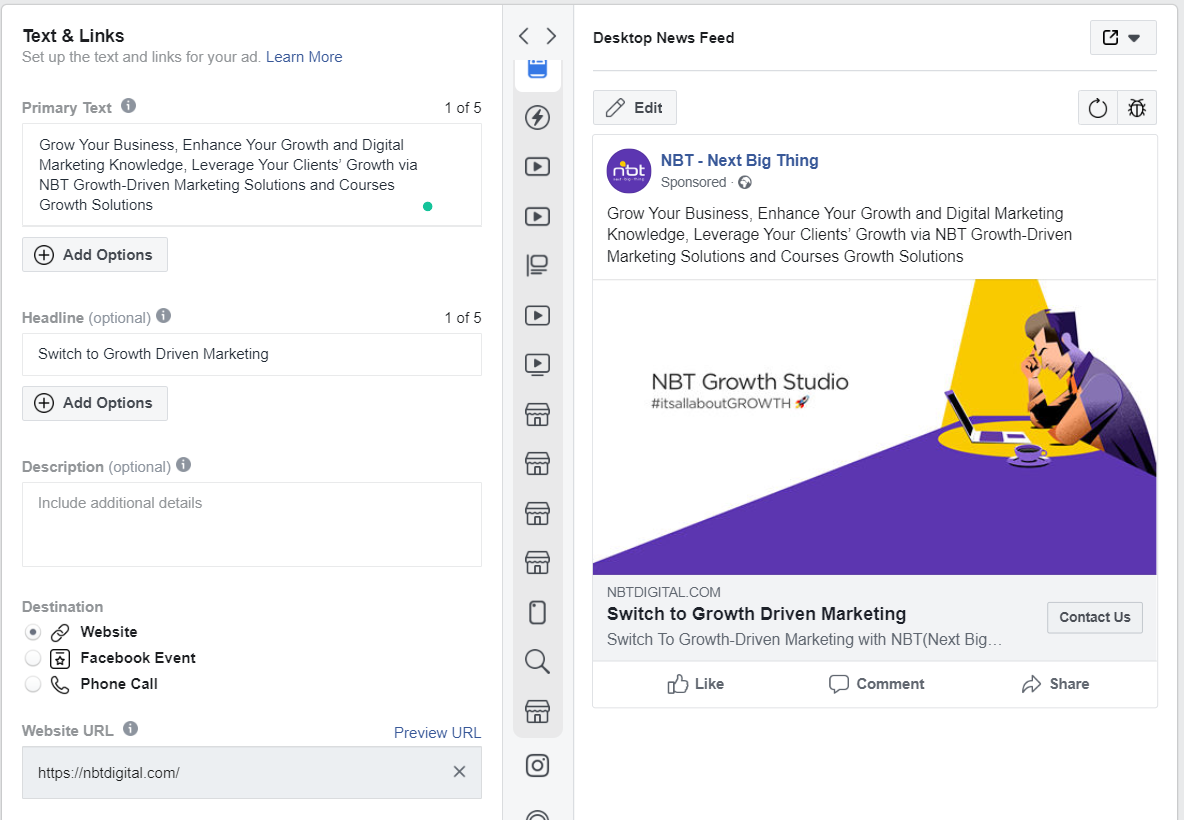Select the Phone Call destination radio button
Image resolution: width=1184 pixels, height=820 pixels.
pyautogui.click(x=32, y=684)
